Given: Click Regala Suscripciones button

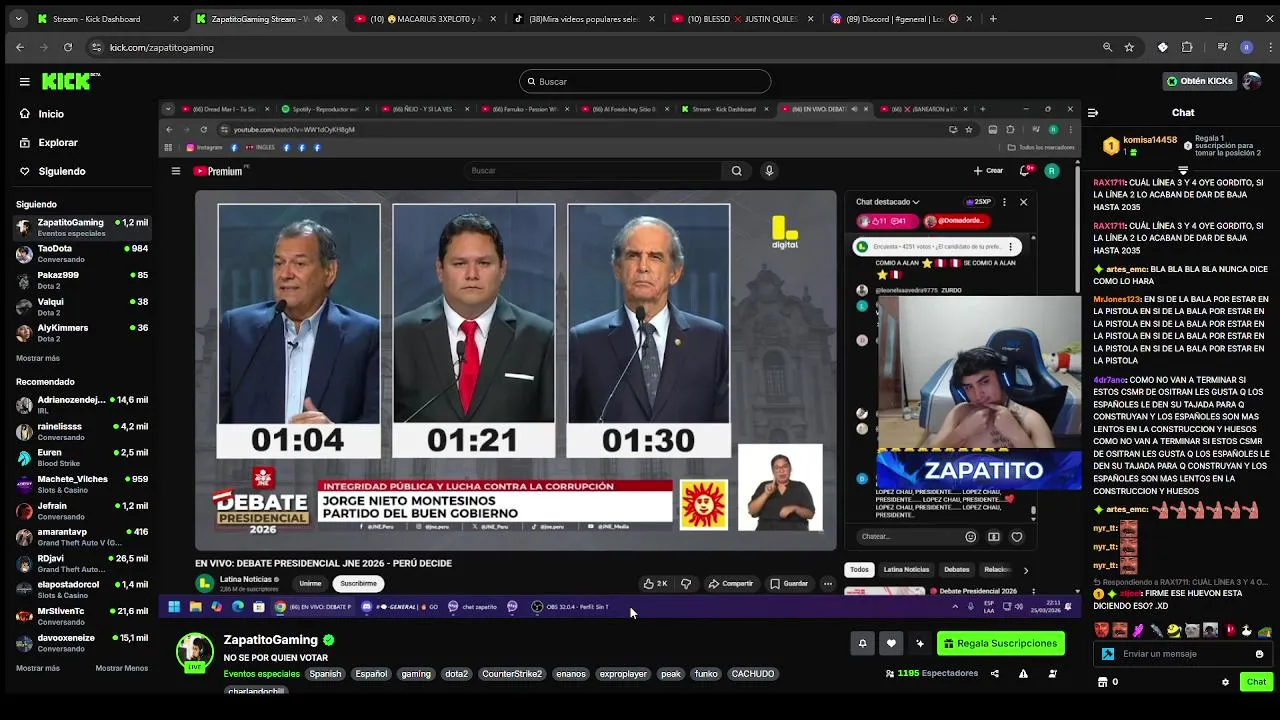Looking at the screenshot, I should pos(1000,643).
